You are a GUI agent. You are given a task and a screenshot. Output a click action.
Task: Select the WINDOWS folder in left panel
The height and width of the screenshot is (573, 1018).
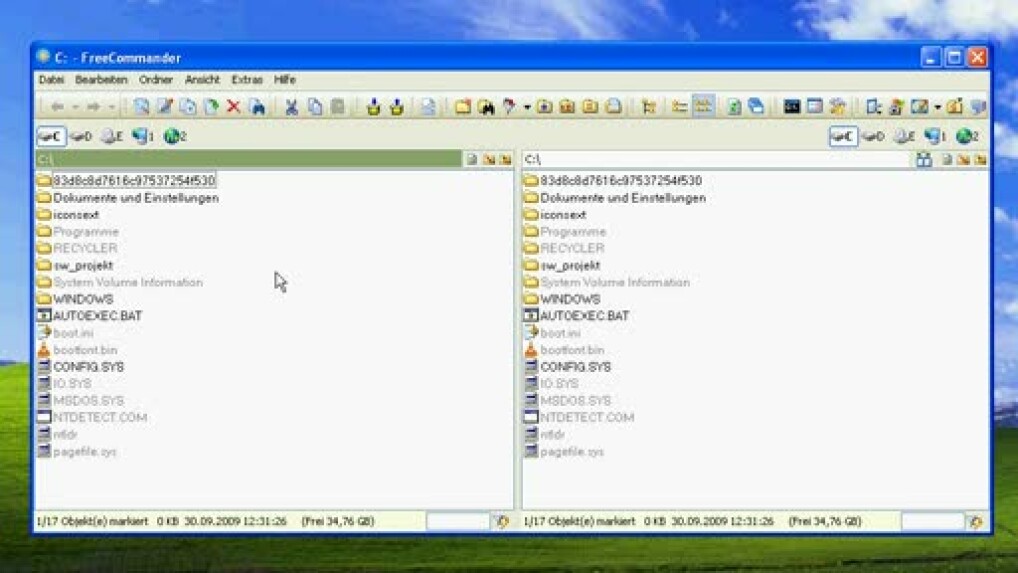click(82, 299)
